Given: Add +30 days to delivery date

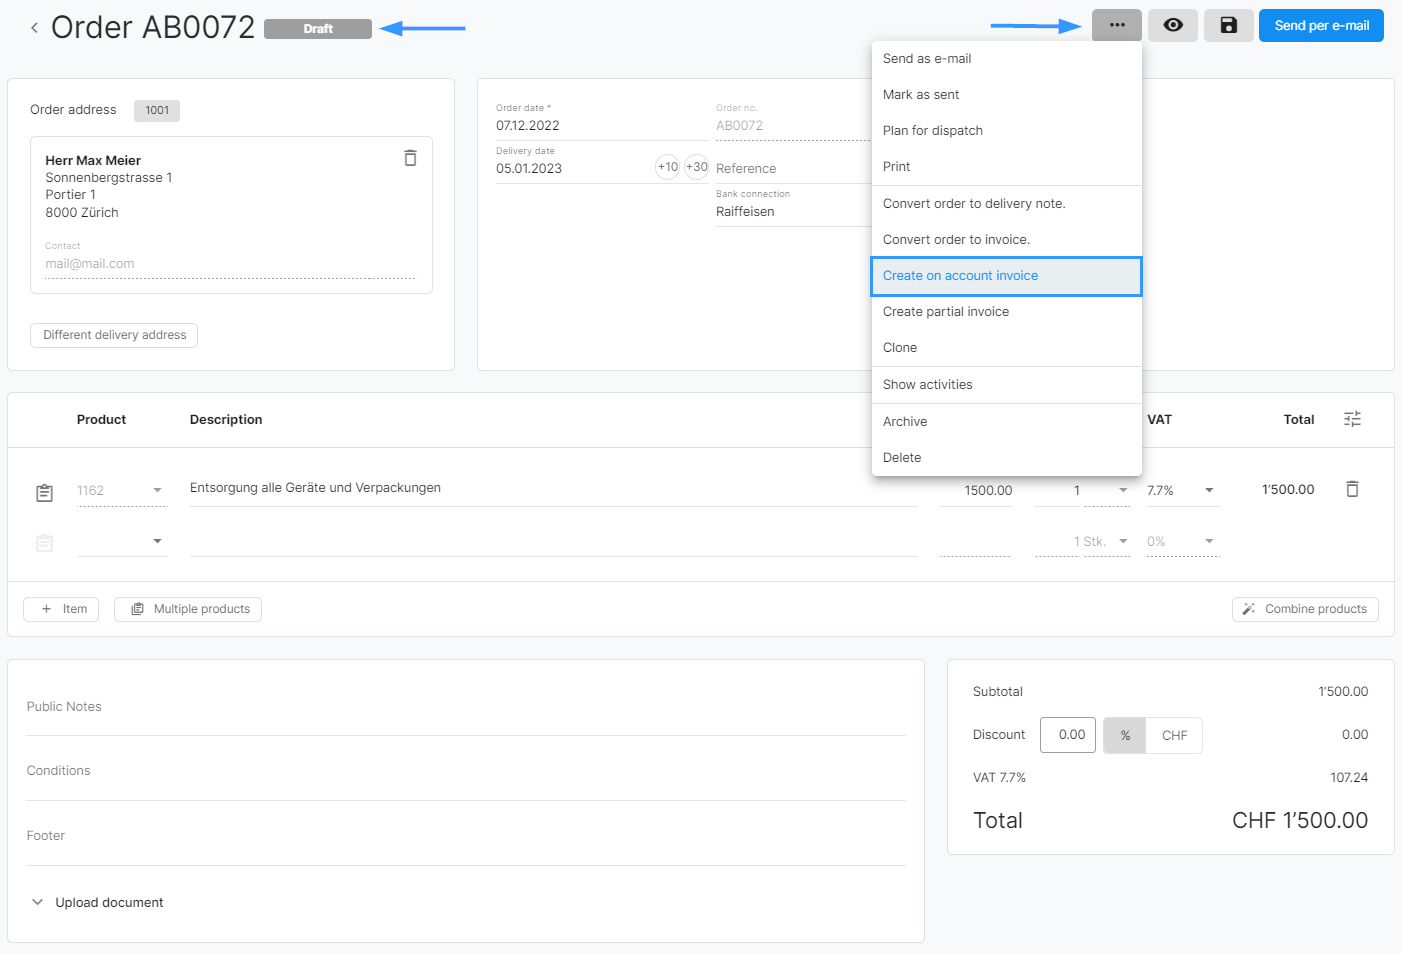Looking at the screenshot, I should pos(696,167).
